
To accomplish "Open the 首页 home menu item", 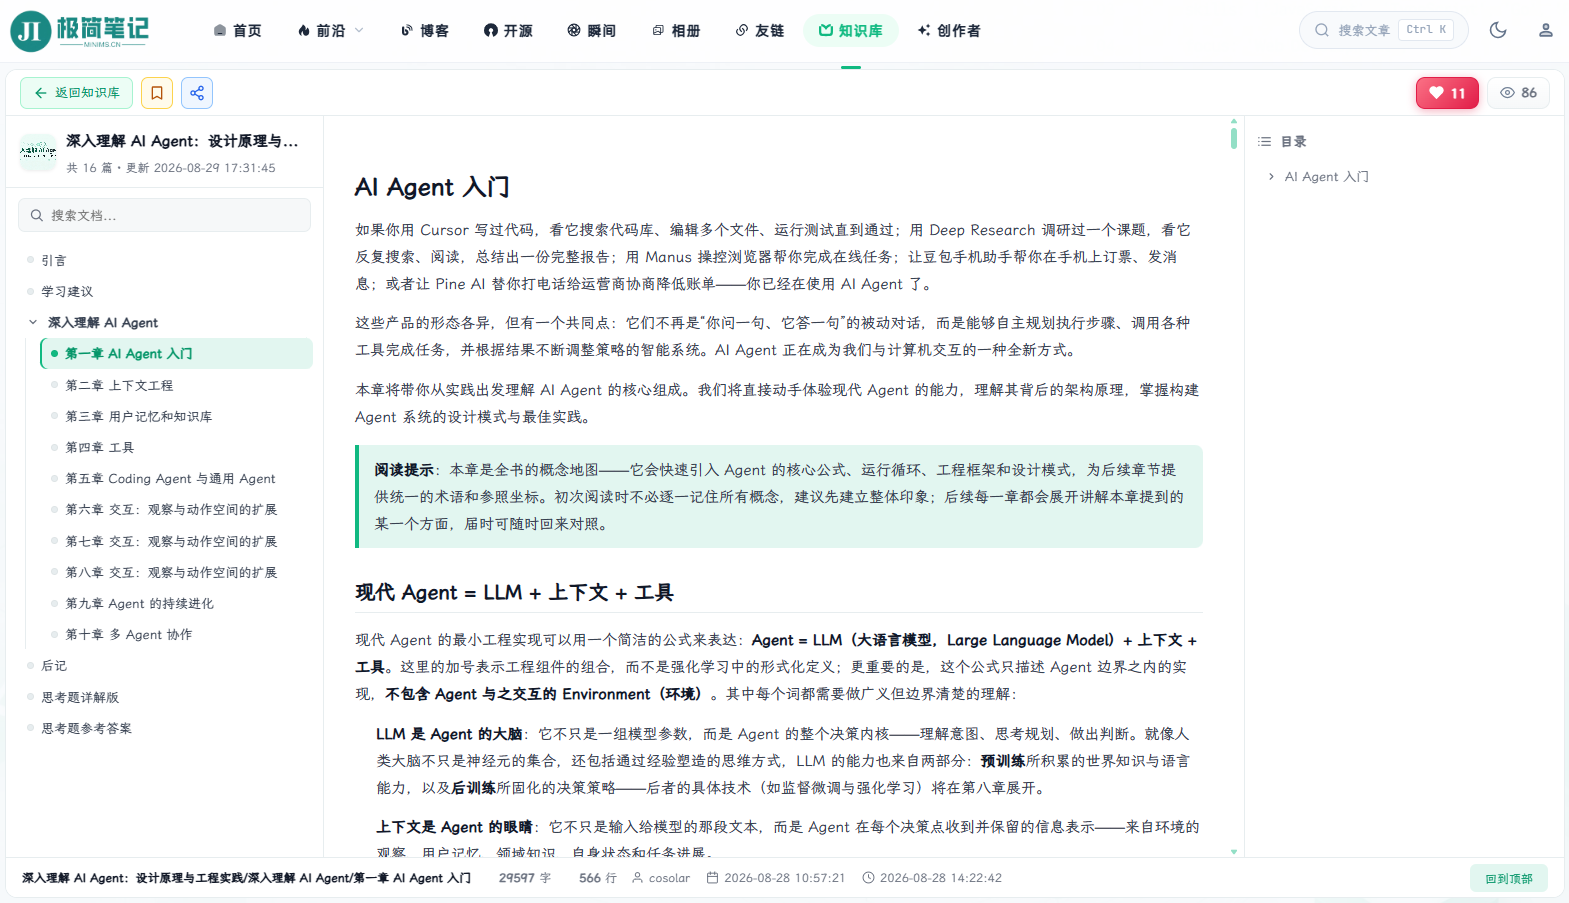I will [237, 31].
